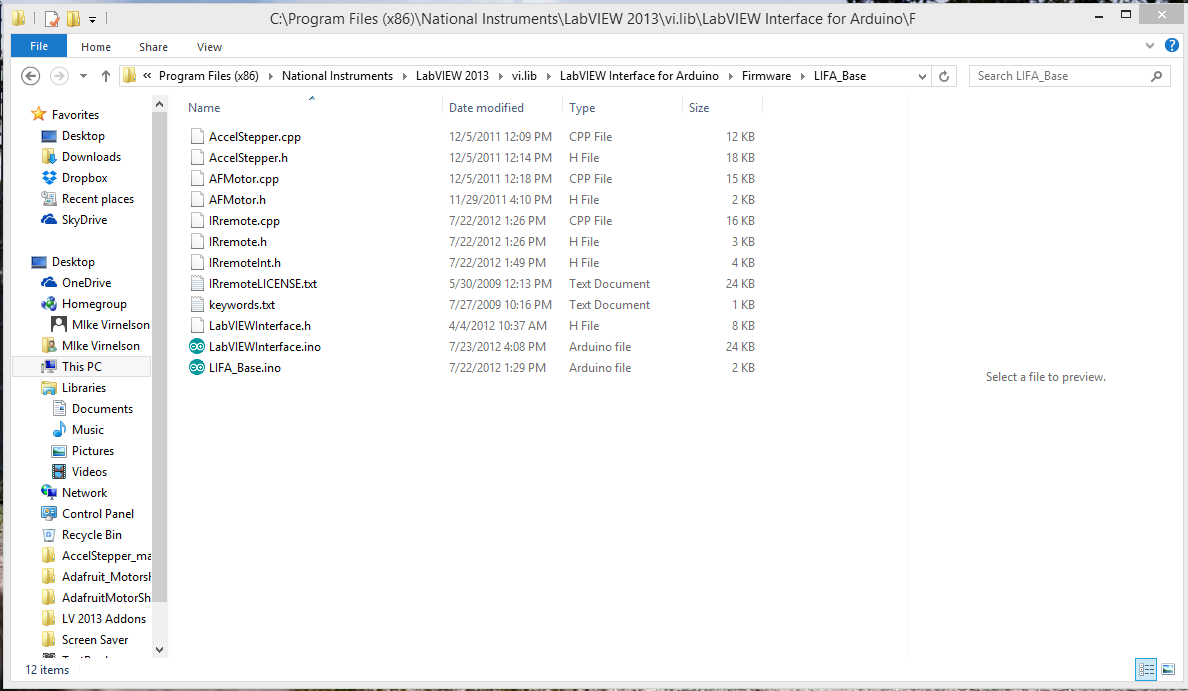Open the Help question mark icon
The width and height of the screenshot is (1188, 691).
pyautogui.click(x=1171, y=45)
